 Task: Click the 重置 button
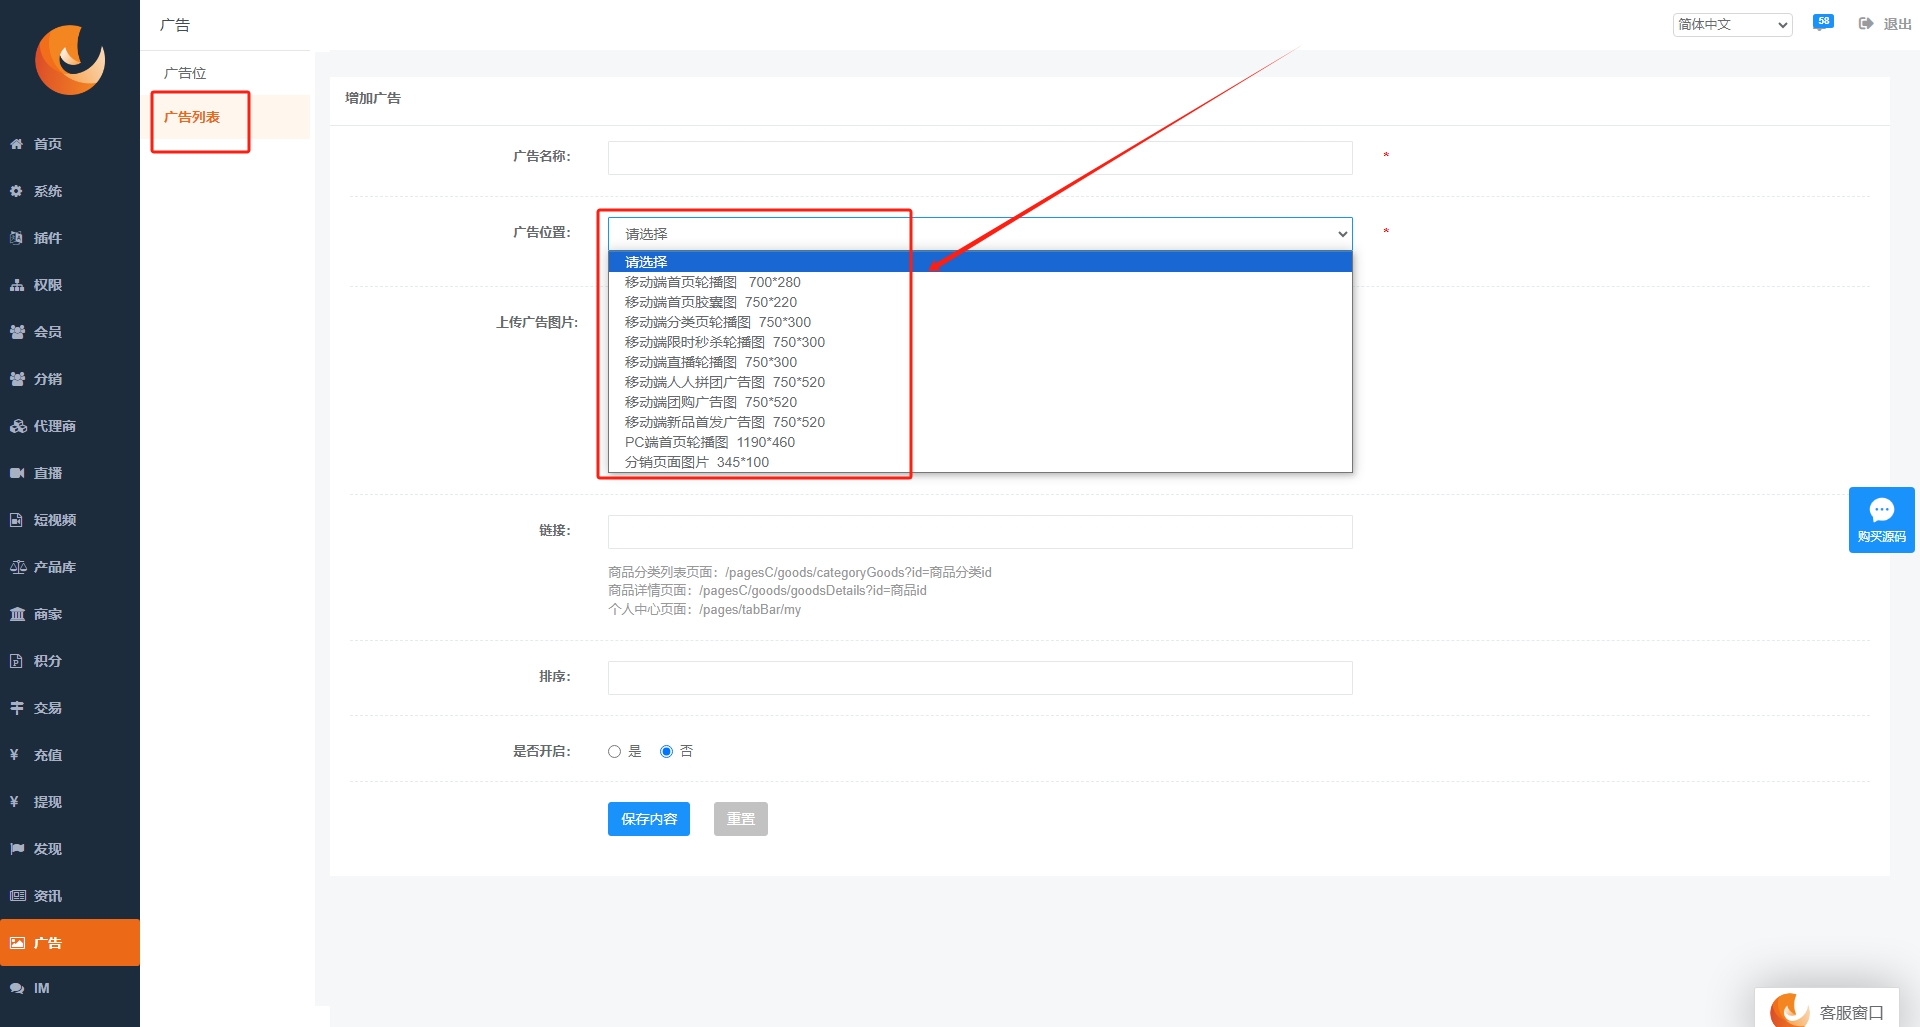pyautogui.click(x=741, y=819)
